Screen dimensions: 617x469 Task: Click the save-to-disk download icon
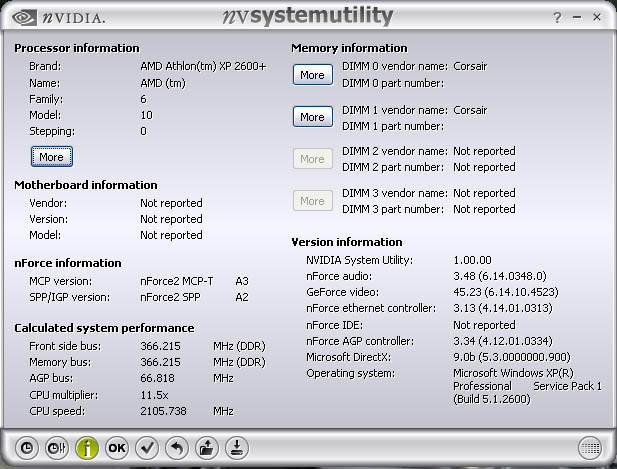(x=237, y=448)
